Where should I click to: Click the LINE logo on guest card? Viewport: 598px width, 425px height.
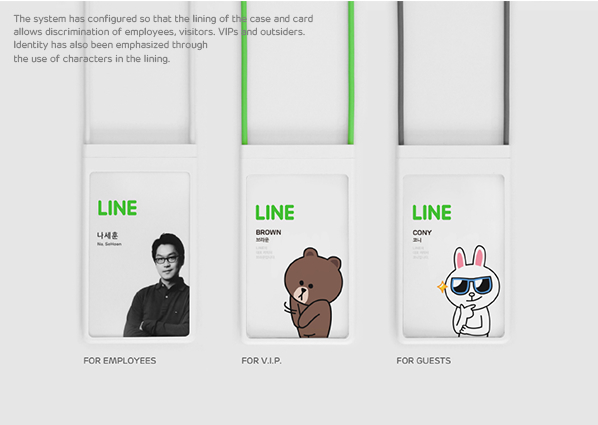(x=432, y=212)
